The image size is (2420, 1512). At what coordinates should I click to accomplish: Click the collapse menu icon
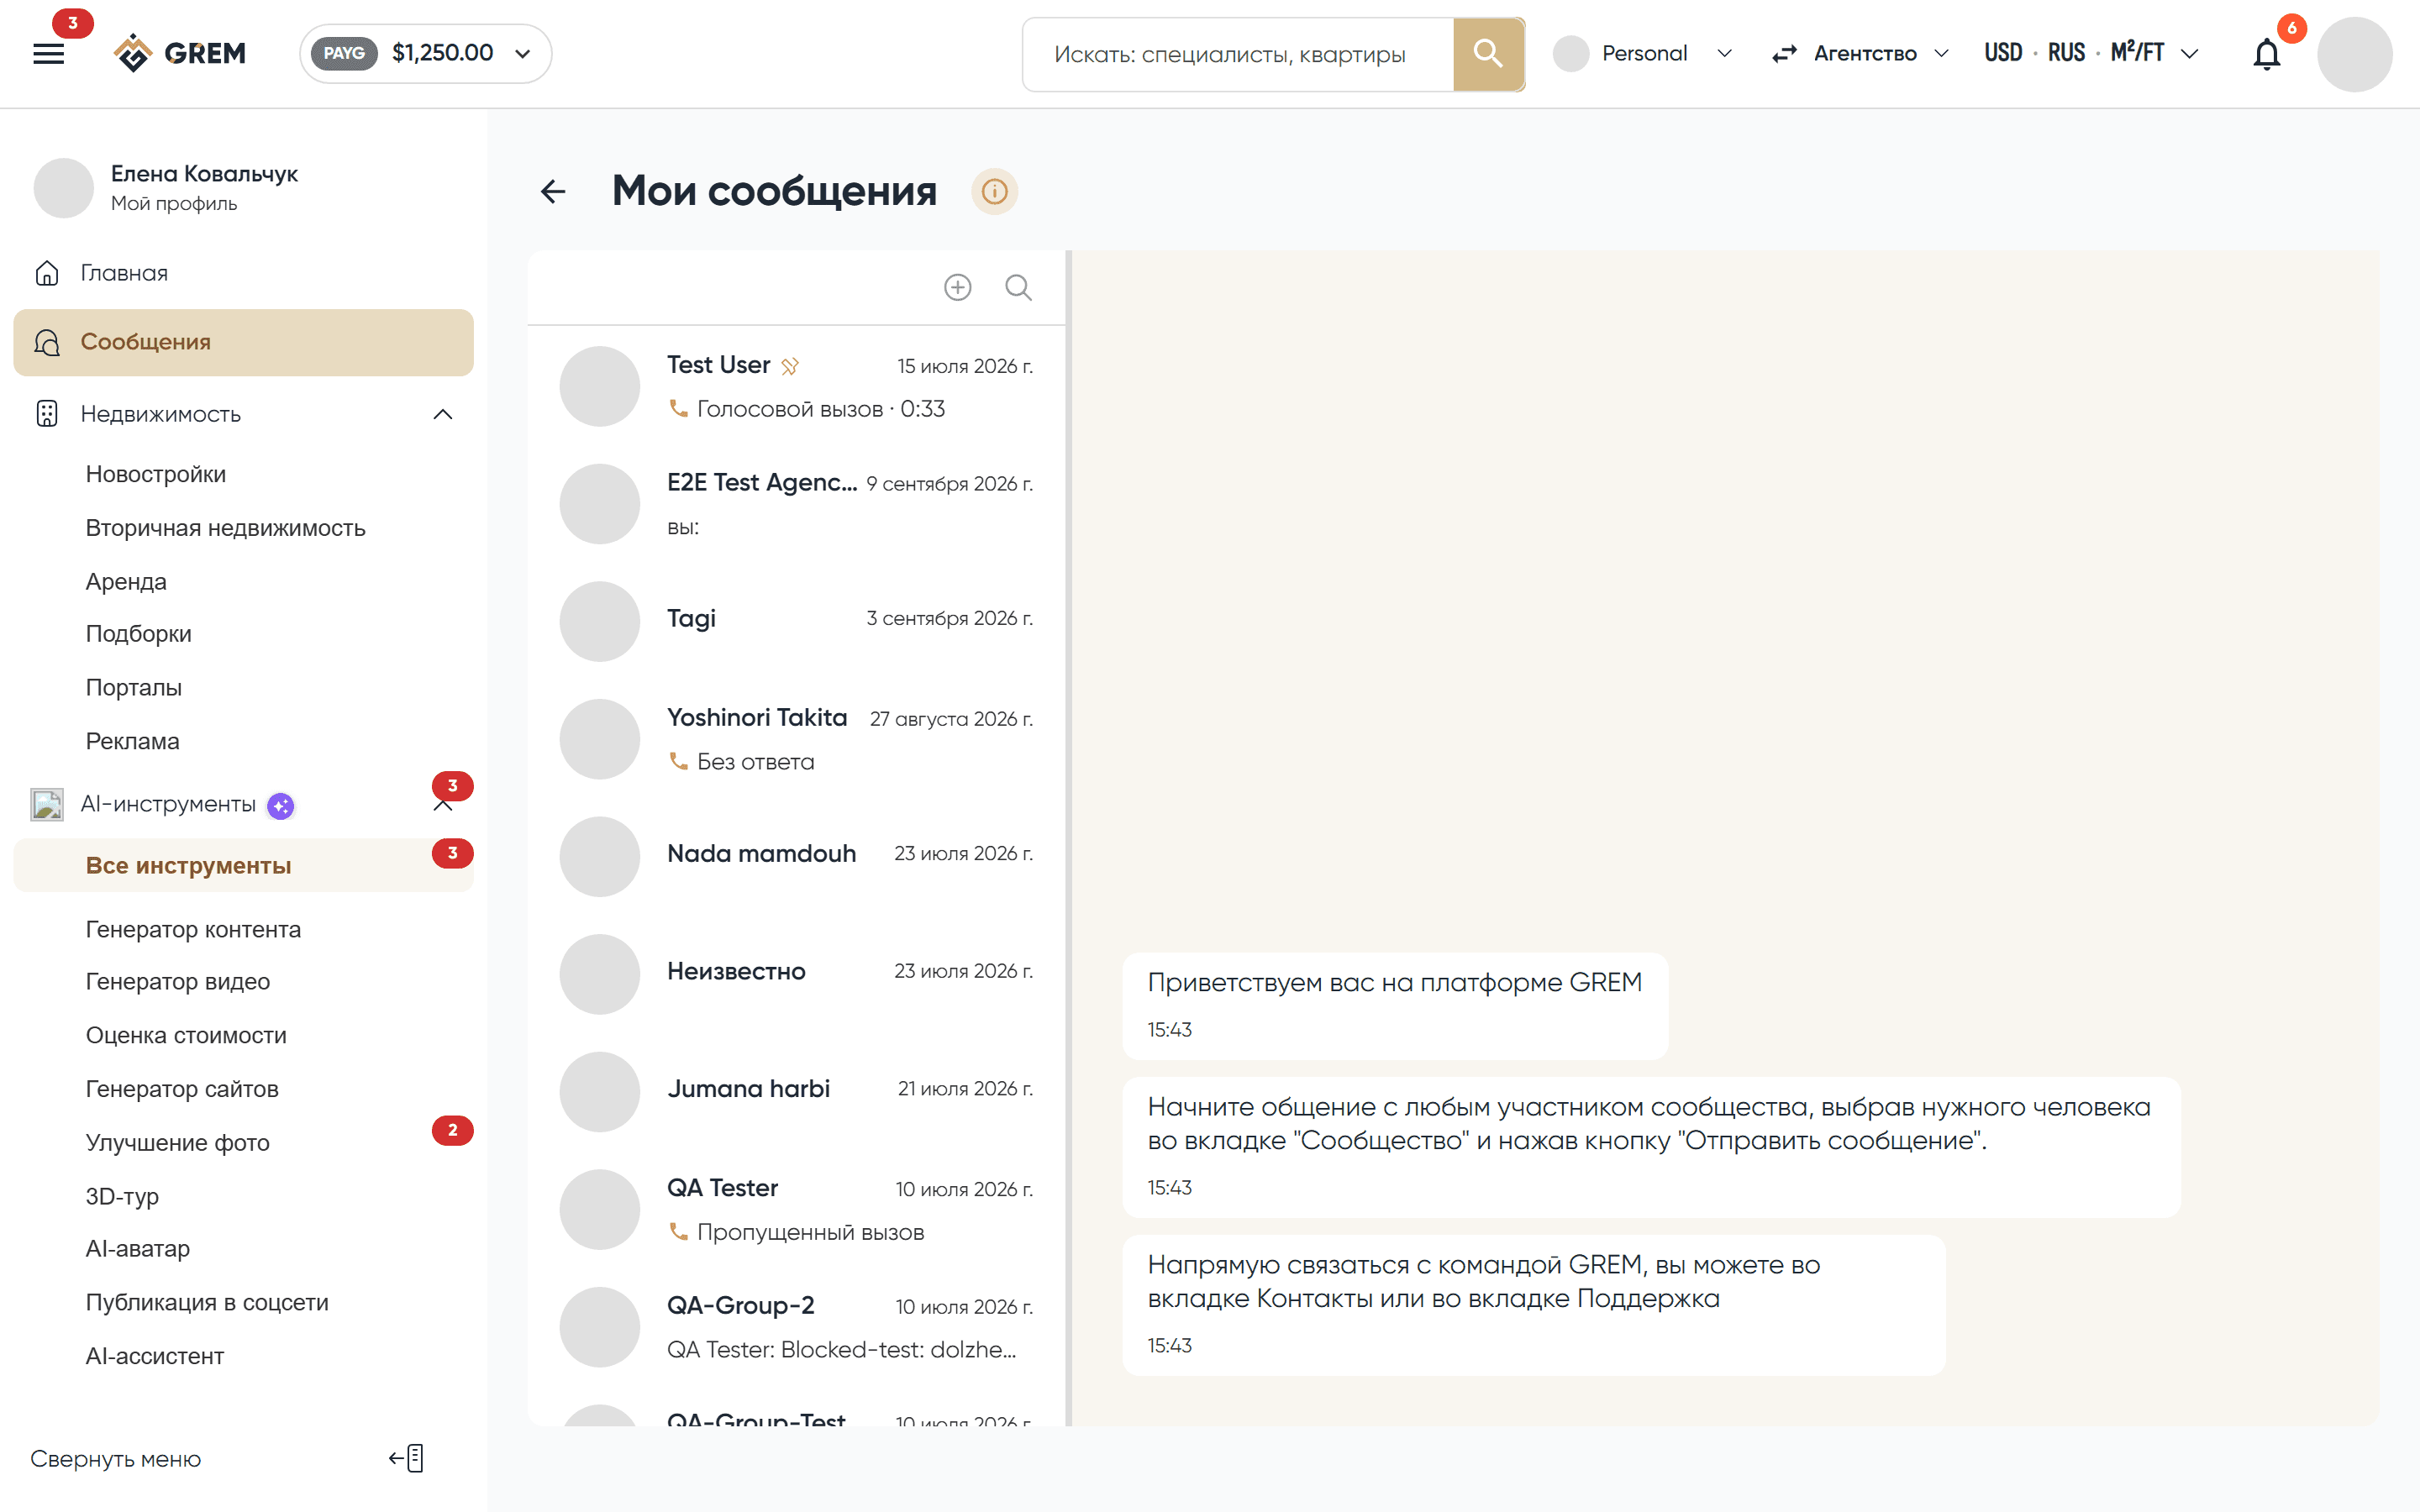[x=407, y=1458]
